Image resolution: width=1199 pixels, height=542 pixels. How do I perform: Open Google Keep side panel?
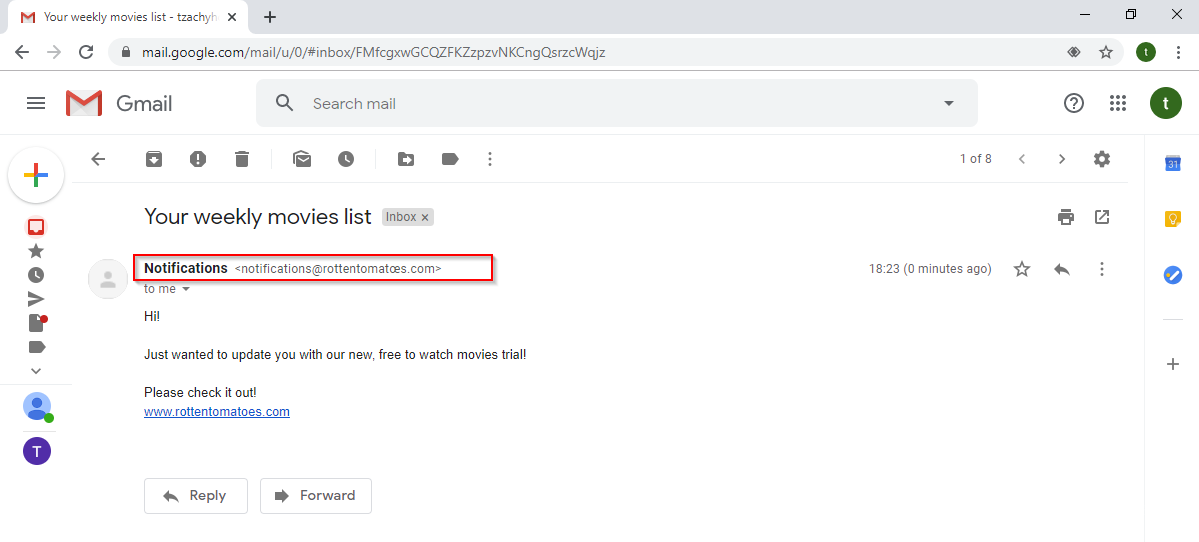pyautogui.click(x=1173, y=219)
